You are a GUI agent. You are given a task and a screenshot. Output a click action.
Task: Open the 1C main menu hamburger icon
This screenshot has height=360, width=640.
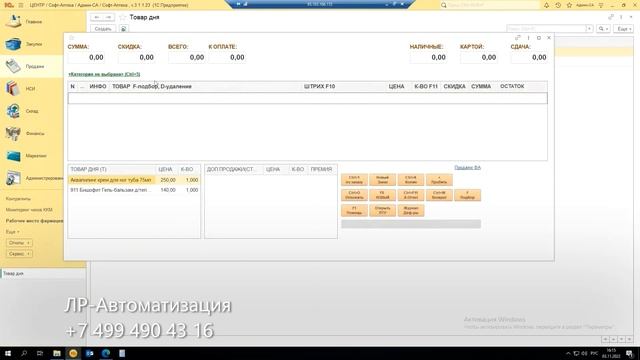pyautogui.click(x=21, y=5)
